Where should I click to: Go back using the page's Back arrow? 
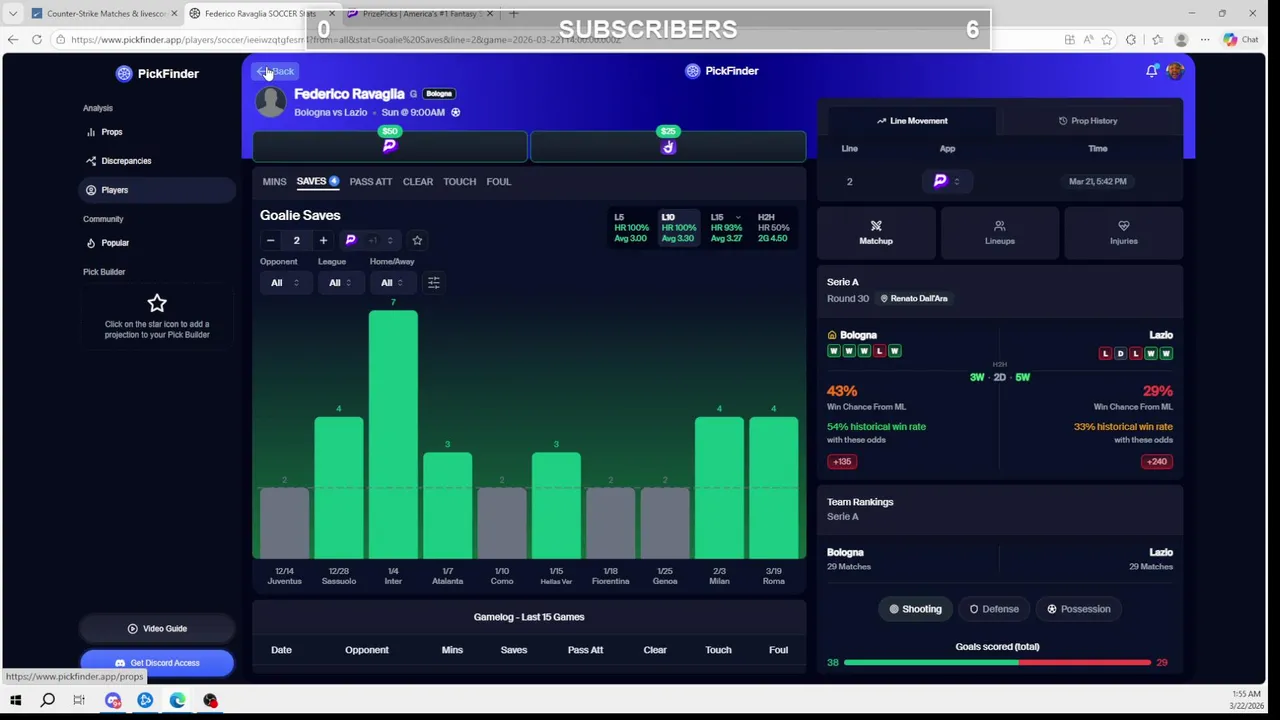point(275,71)
